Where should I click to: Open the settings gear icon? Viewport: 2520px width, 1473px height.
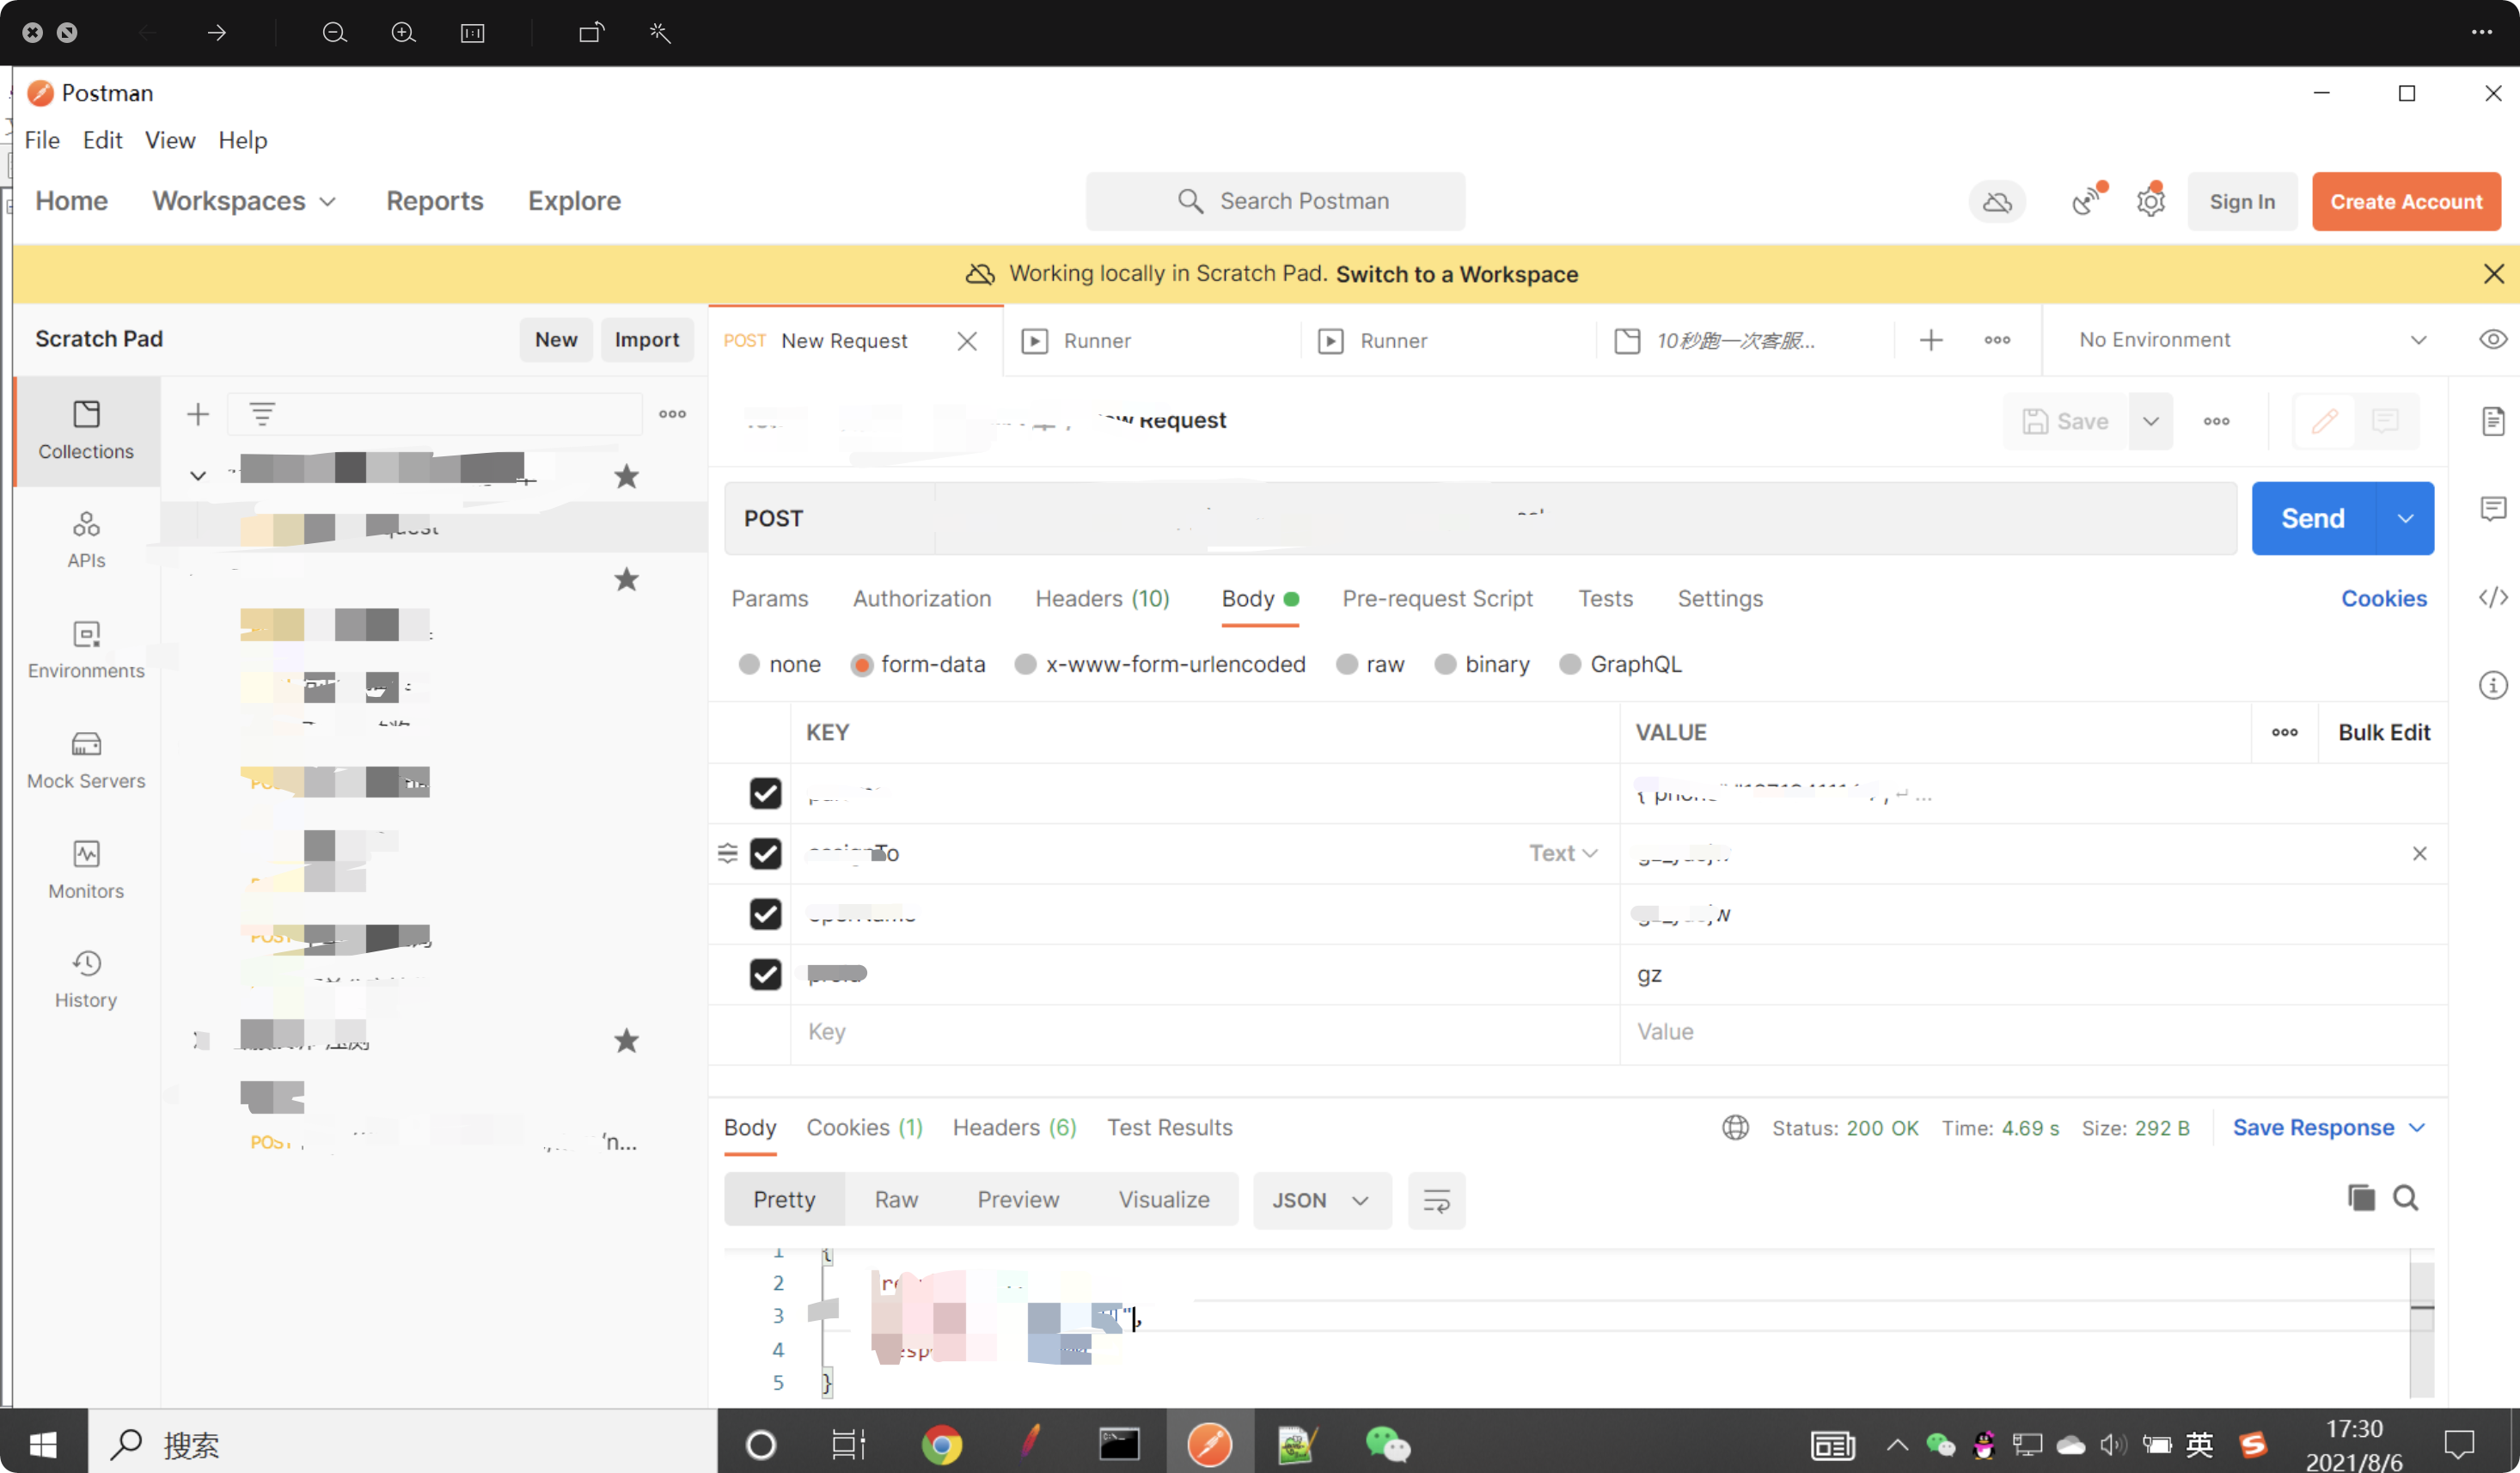pyautogui.click(x=2150, y=201)
